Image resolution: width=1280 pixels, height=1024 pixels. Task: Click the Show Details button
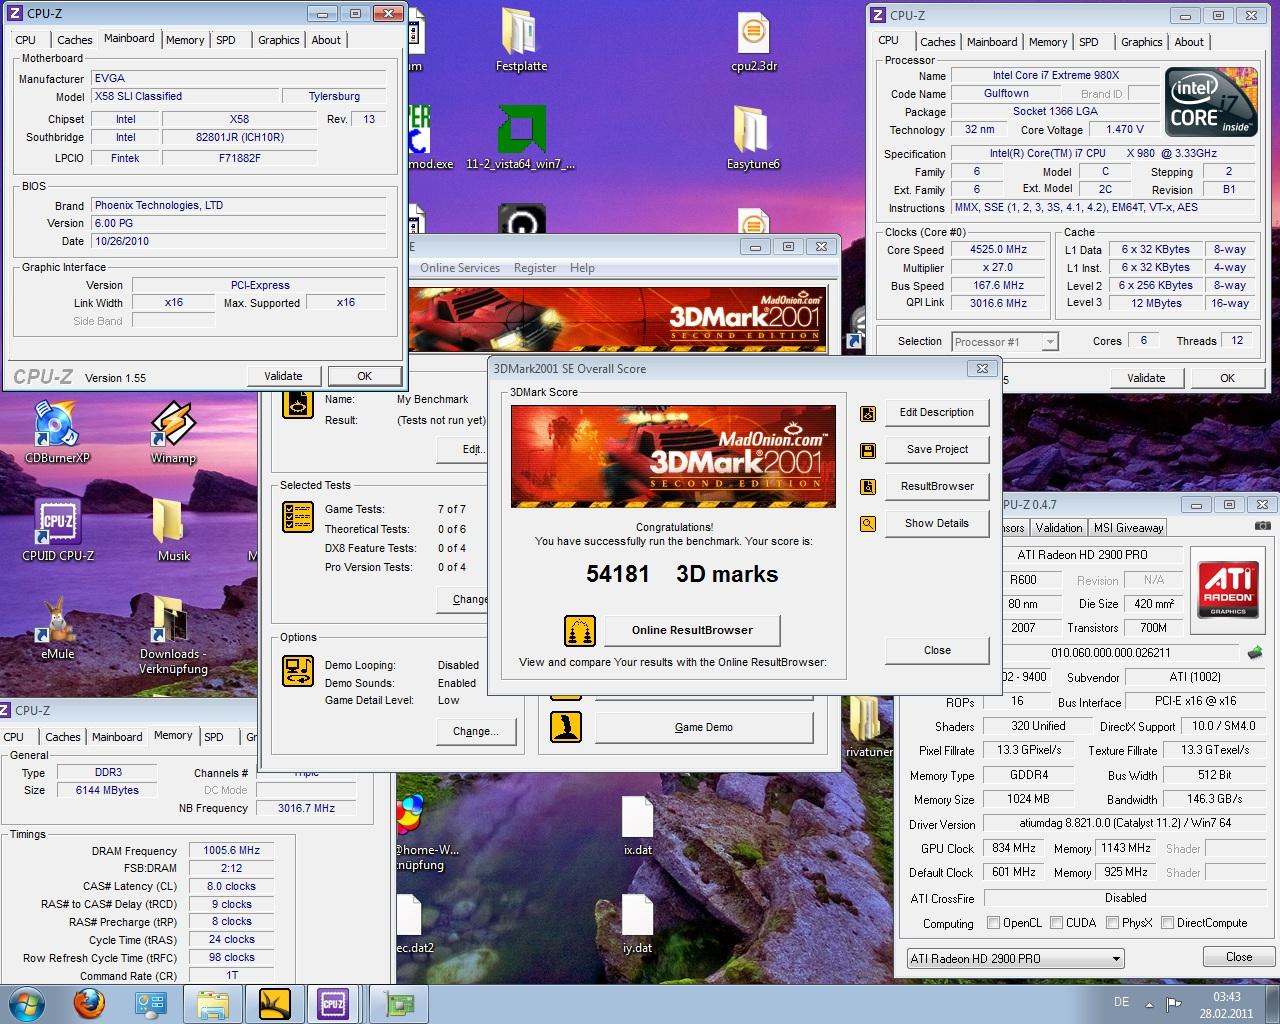[937, 523]
